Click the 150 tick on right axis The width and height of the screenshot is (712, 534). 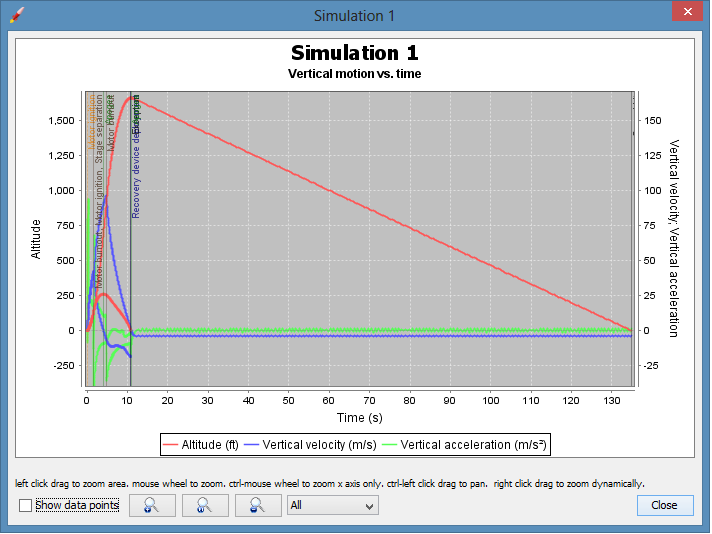pyautogui.click(x=653, y=121)
